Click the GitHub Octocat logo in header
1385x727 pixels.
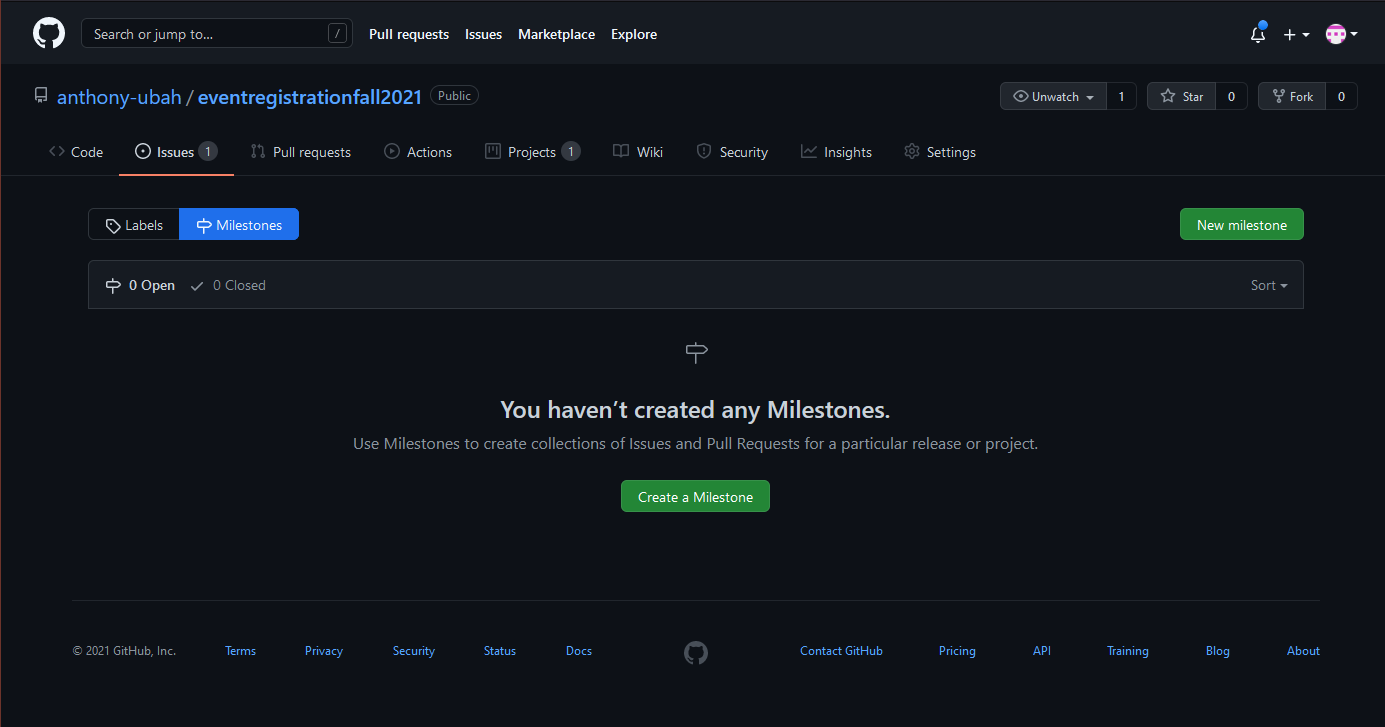(49, 34)
